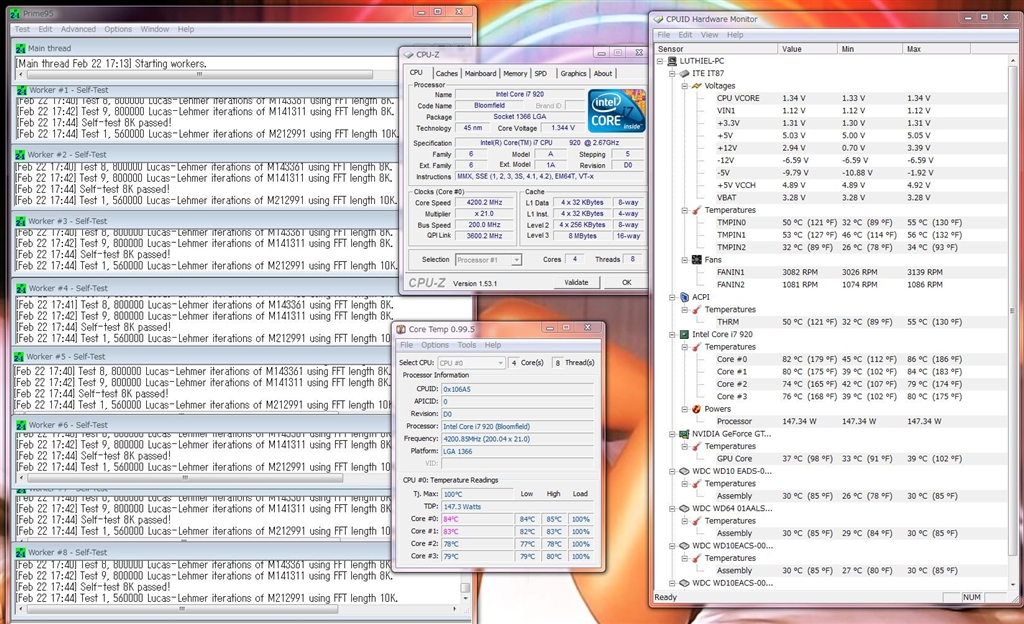Click the Worker #8 horizontal scrollbar thumb
Image resolution: width=1024 pixels, height=624 pixels.
click(182, 609)
